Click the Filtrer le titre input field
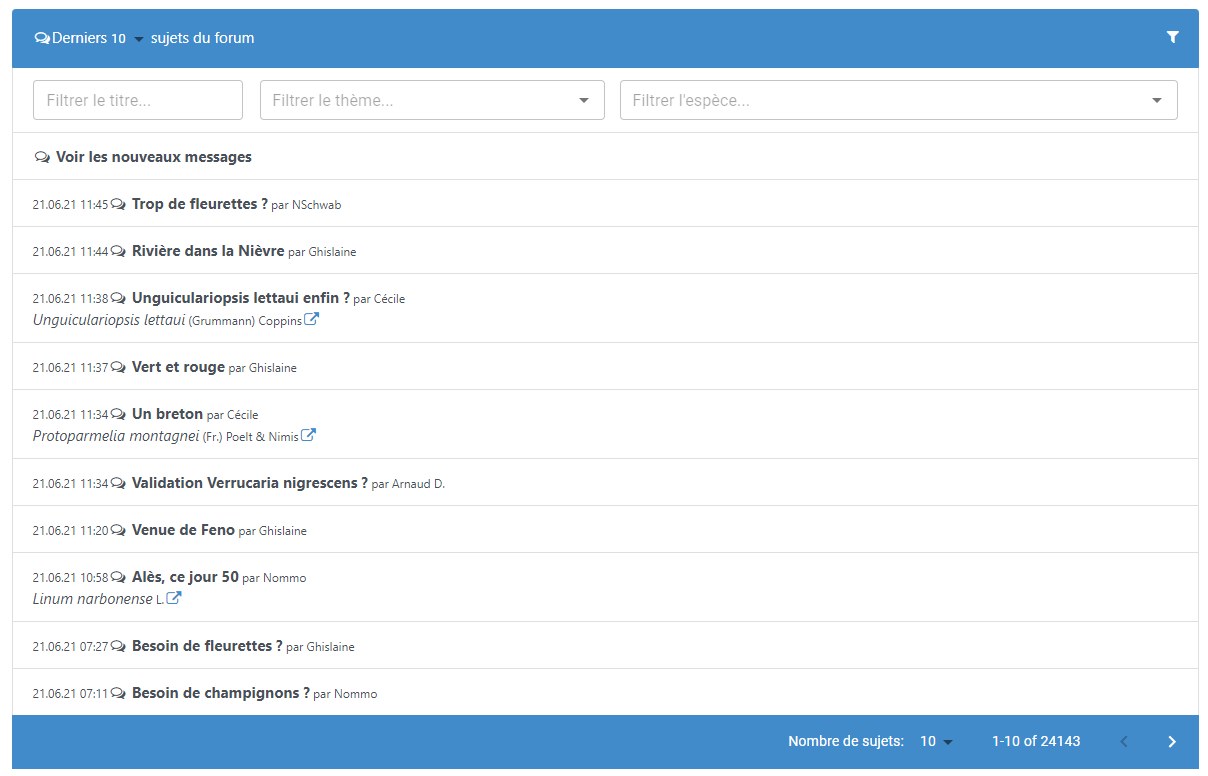Screen dimensions: 1208x776 [138, 100]
